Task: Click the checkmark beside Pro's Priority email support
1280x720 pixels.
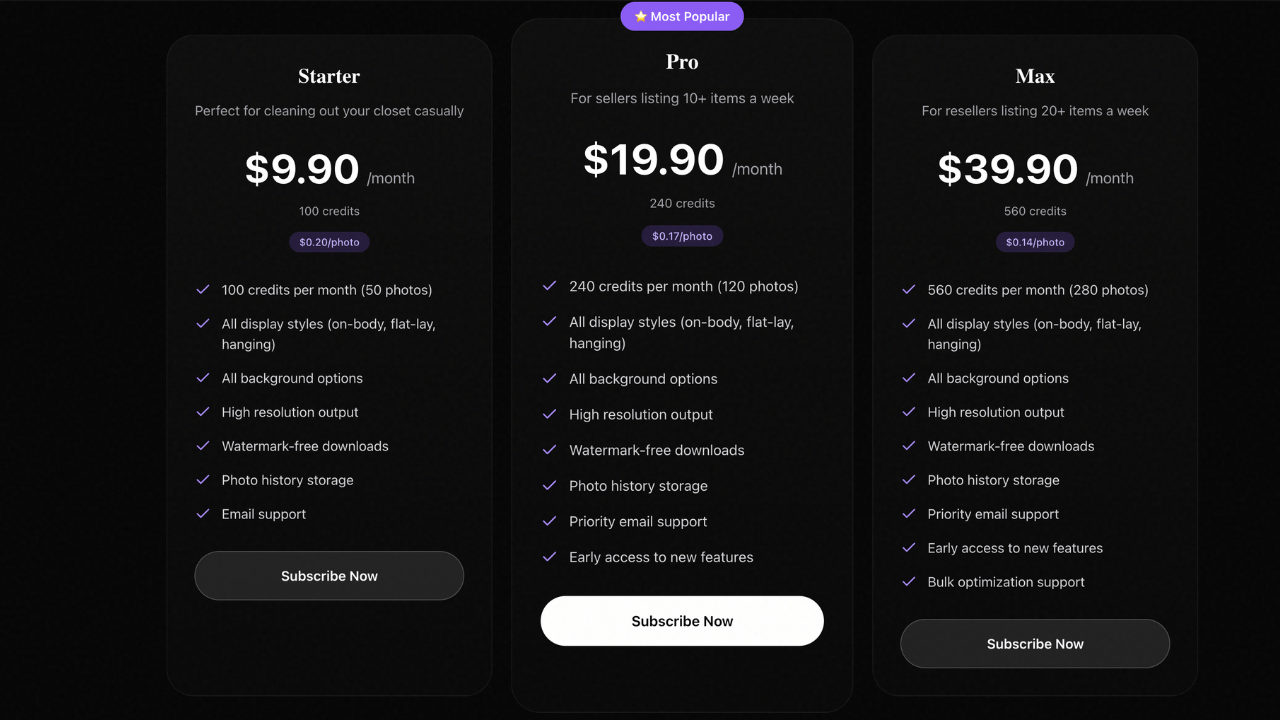Action: 549,521
